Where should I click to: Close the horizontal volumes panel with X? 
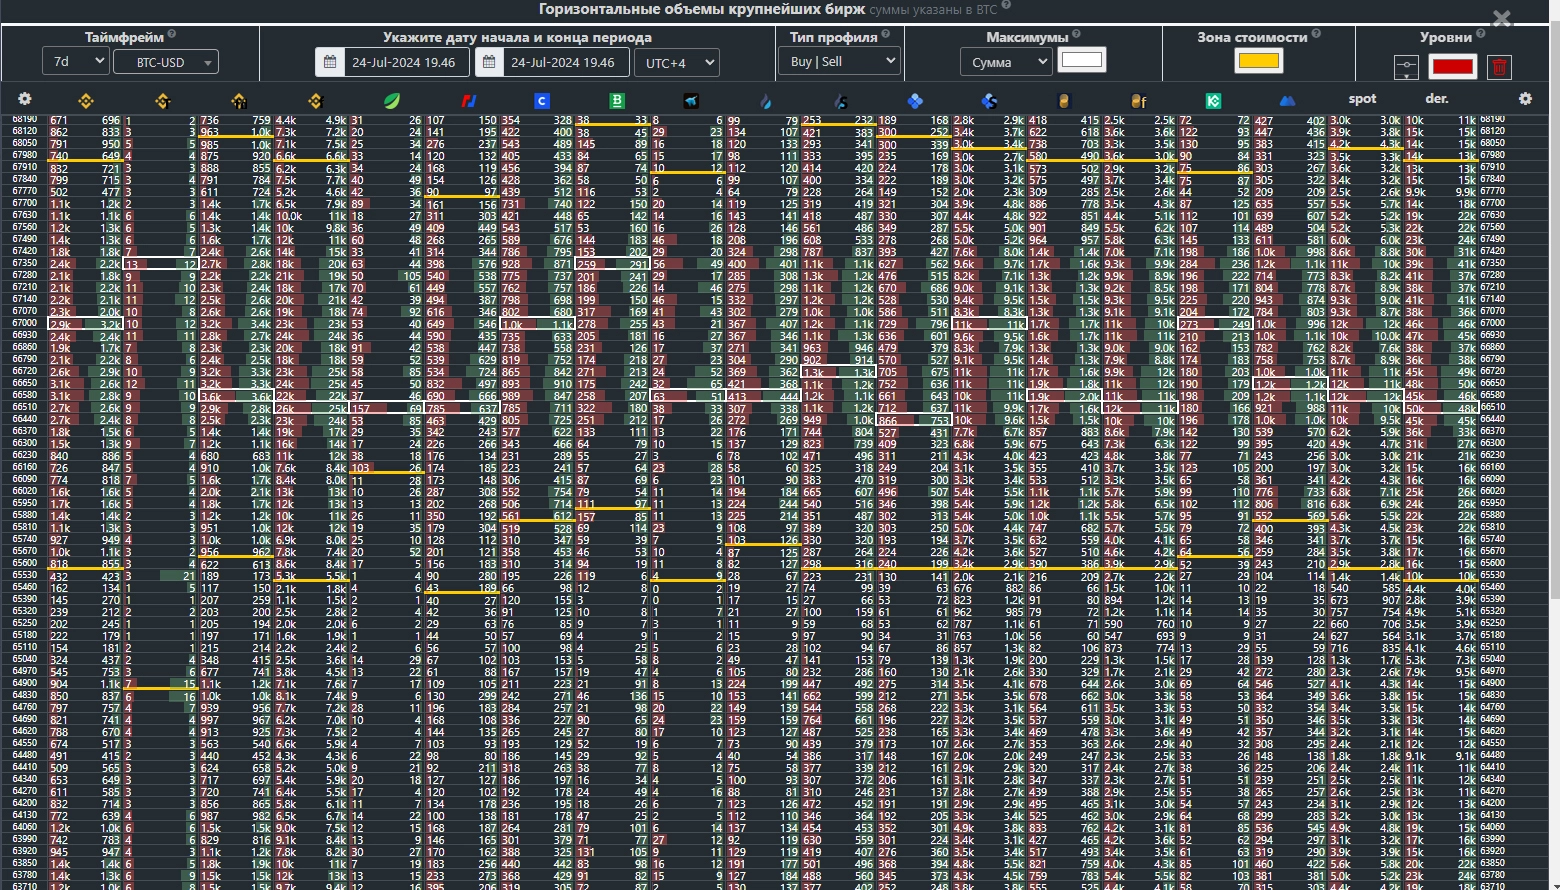tap(1501, 19)
